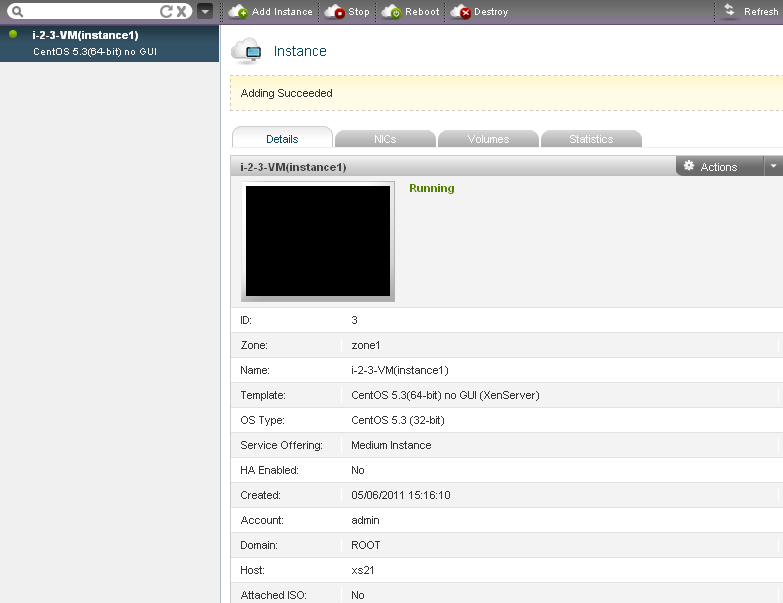
Task: Open the advanced search dropdown arrow
Action: (x=205, y=11)
